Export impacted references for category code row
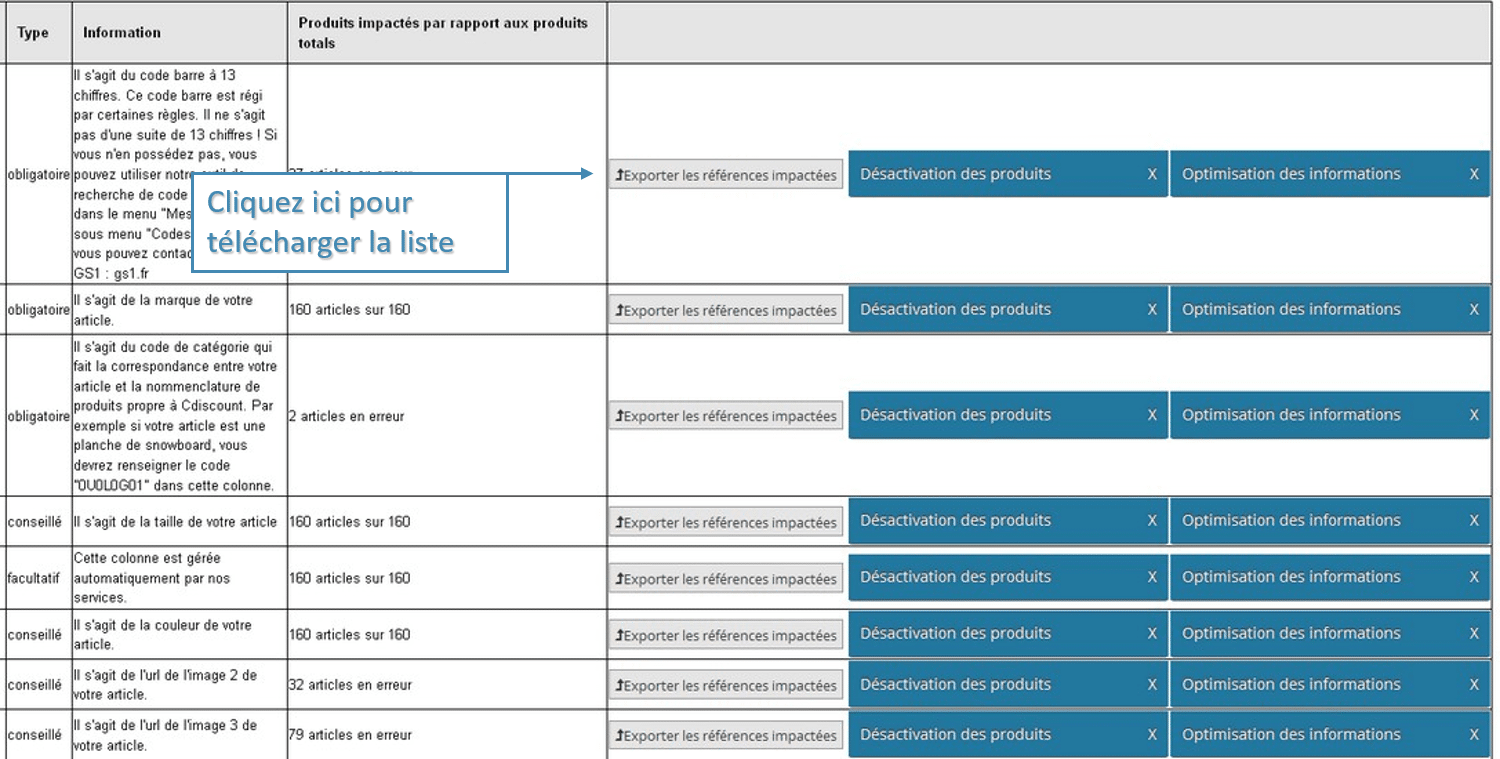The width and height of the screenshot is (1500, 759). pos(726,416)
